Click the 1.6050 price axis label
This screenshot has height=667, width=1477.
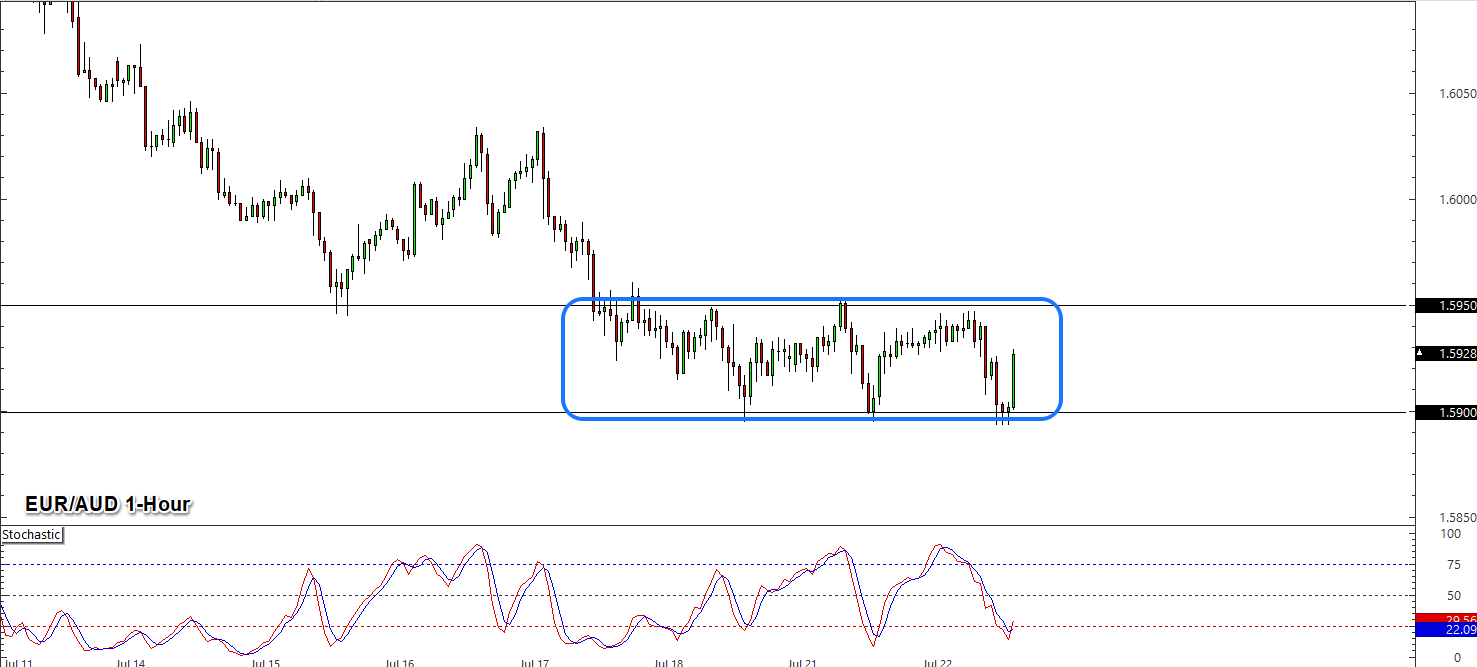[1457, 93]
